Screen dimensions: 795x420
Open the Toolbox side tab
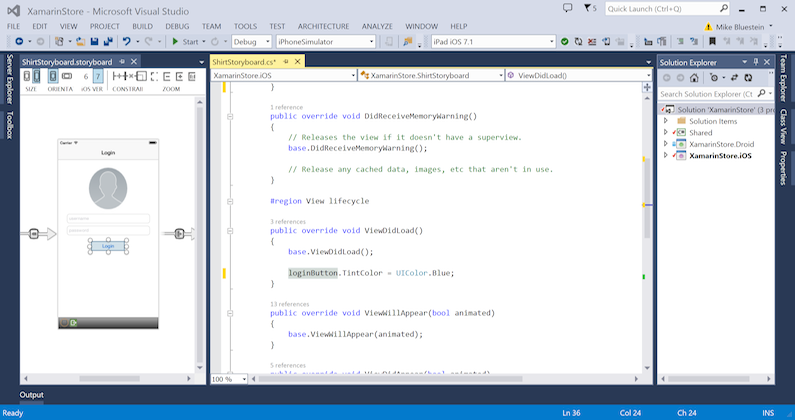click(9, 125)
